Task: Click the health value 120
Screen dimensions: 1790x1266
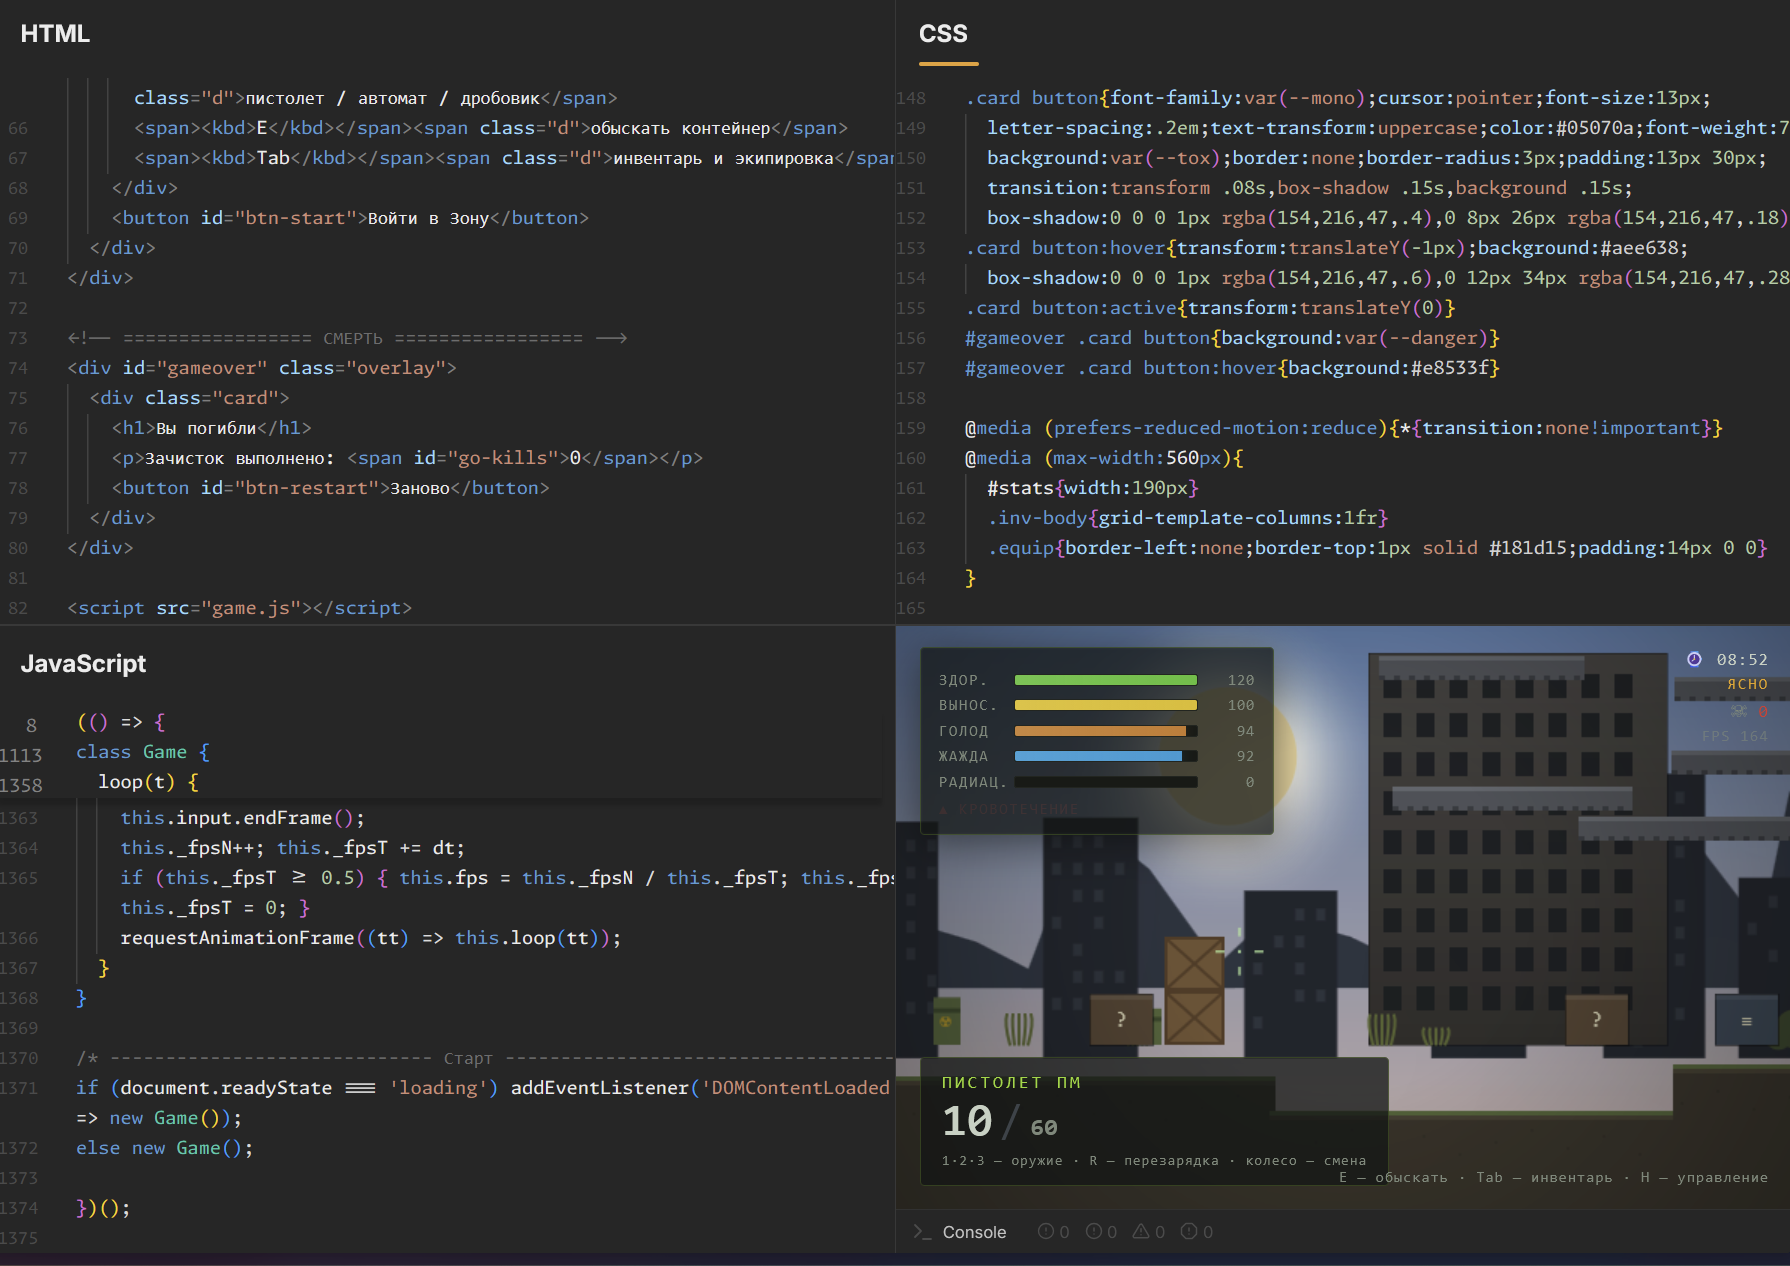Action: point(1241,680)
